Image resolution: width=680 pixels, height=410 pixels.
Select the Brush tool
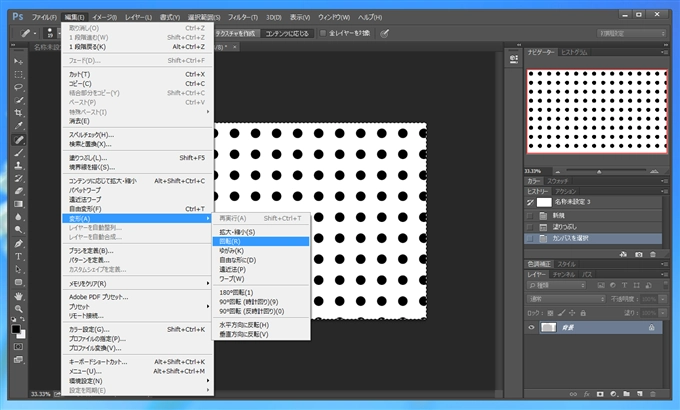point(18,153)
